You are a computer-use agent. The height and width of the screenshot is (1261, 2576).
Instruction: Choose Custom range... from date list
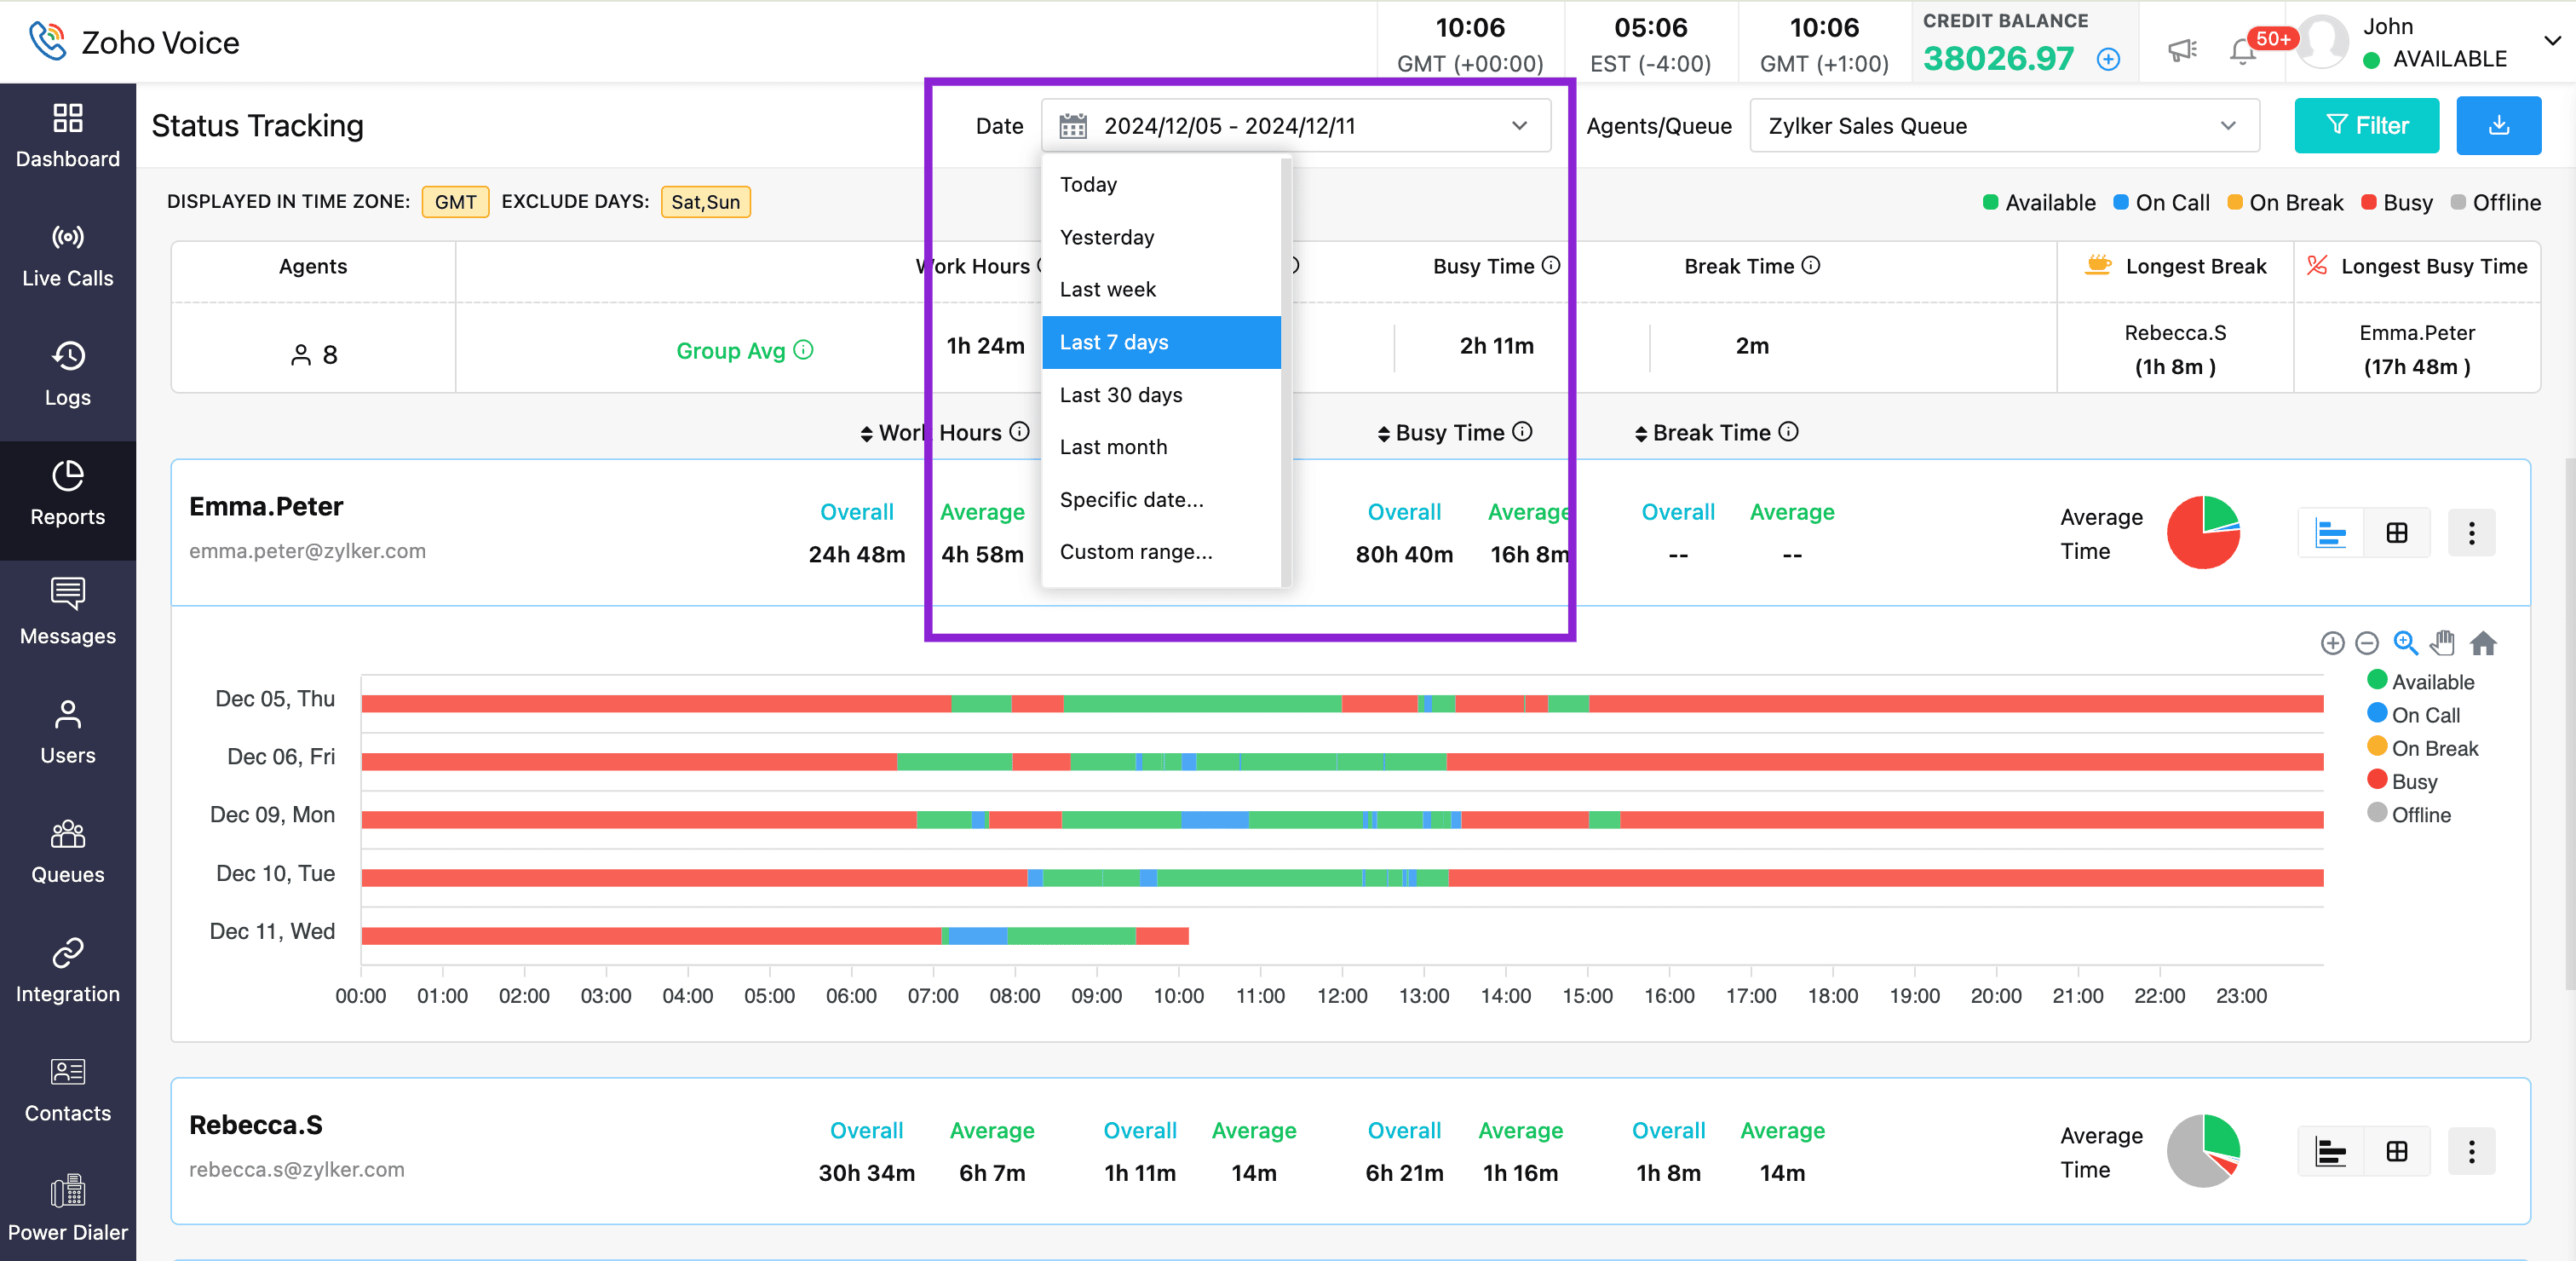1135,552
